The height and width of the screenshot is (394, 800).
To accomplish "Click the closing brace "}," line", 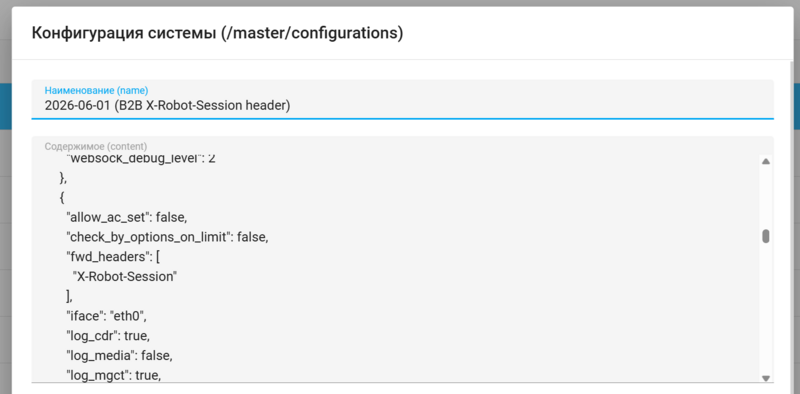I will pos(63,178).
